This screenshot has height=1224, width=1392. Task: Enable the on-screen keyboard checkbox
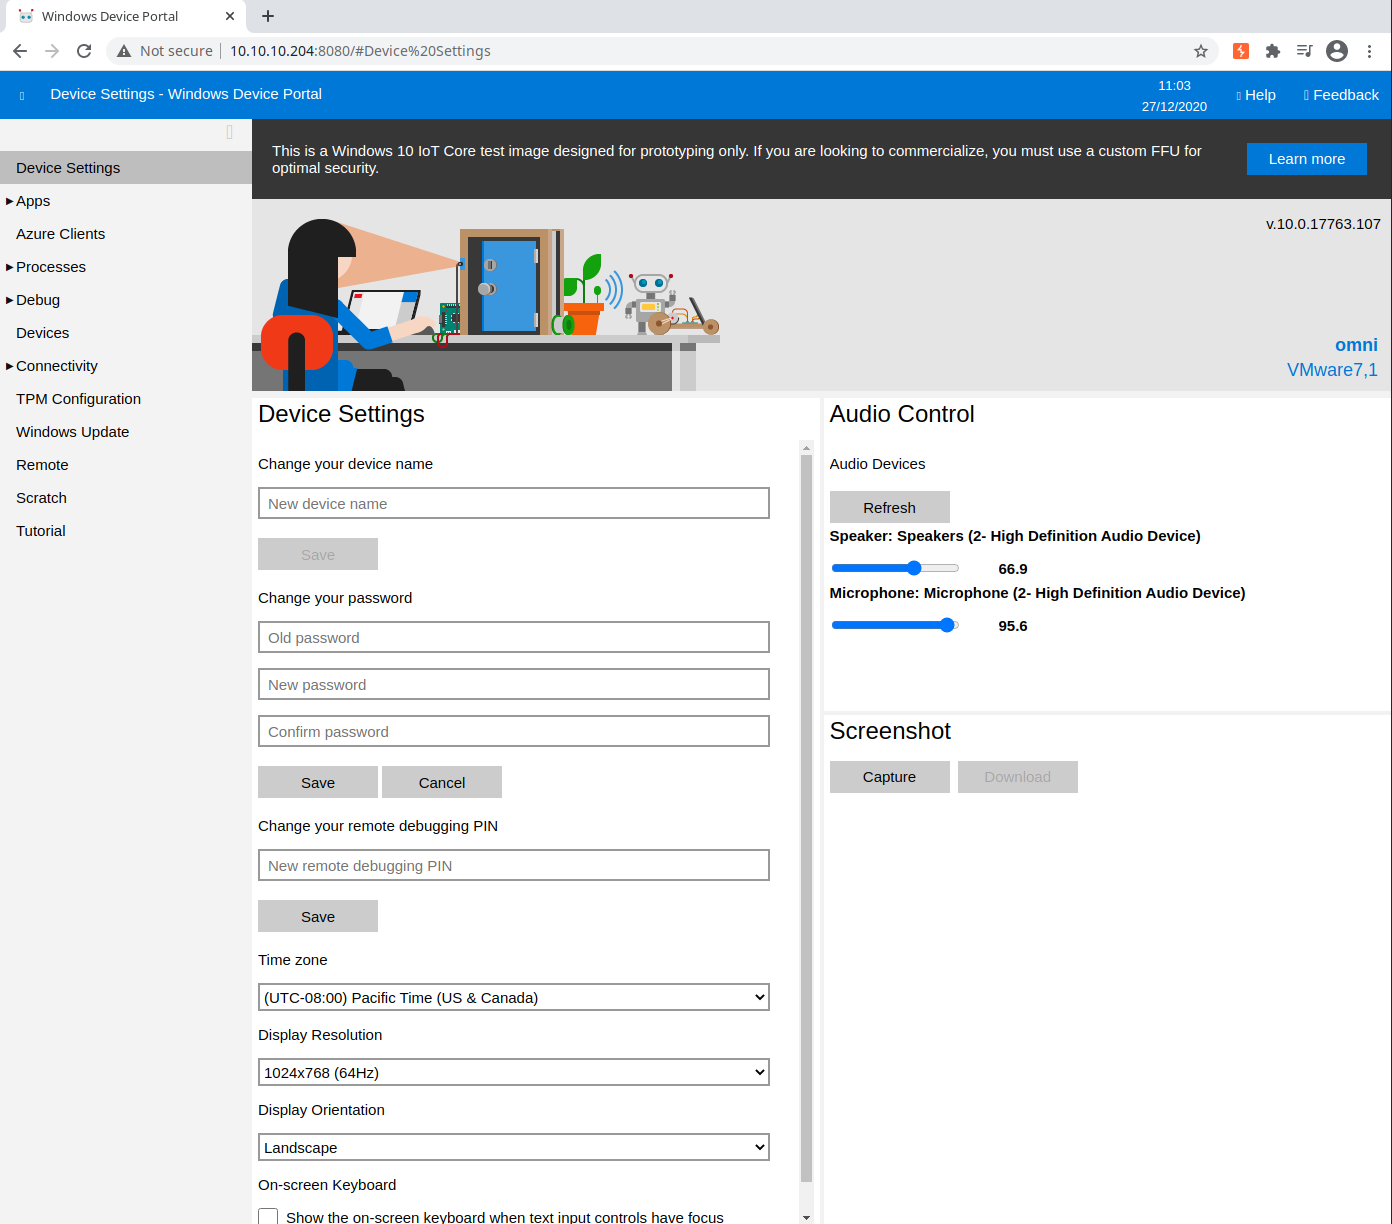tap(268, 1216)
